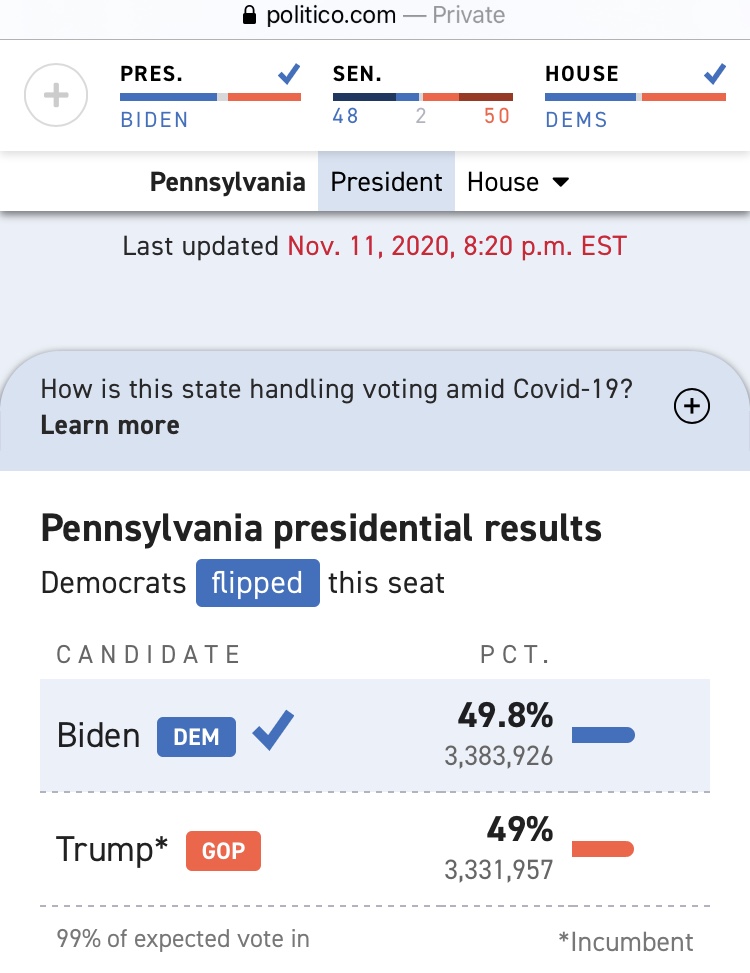The width and height of the screenshot is (750, 973).
Task: Select the President tab
Action: (x=386, y=182)
